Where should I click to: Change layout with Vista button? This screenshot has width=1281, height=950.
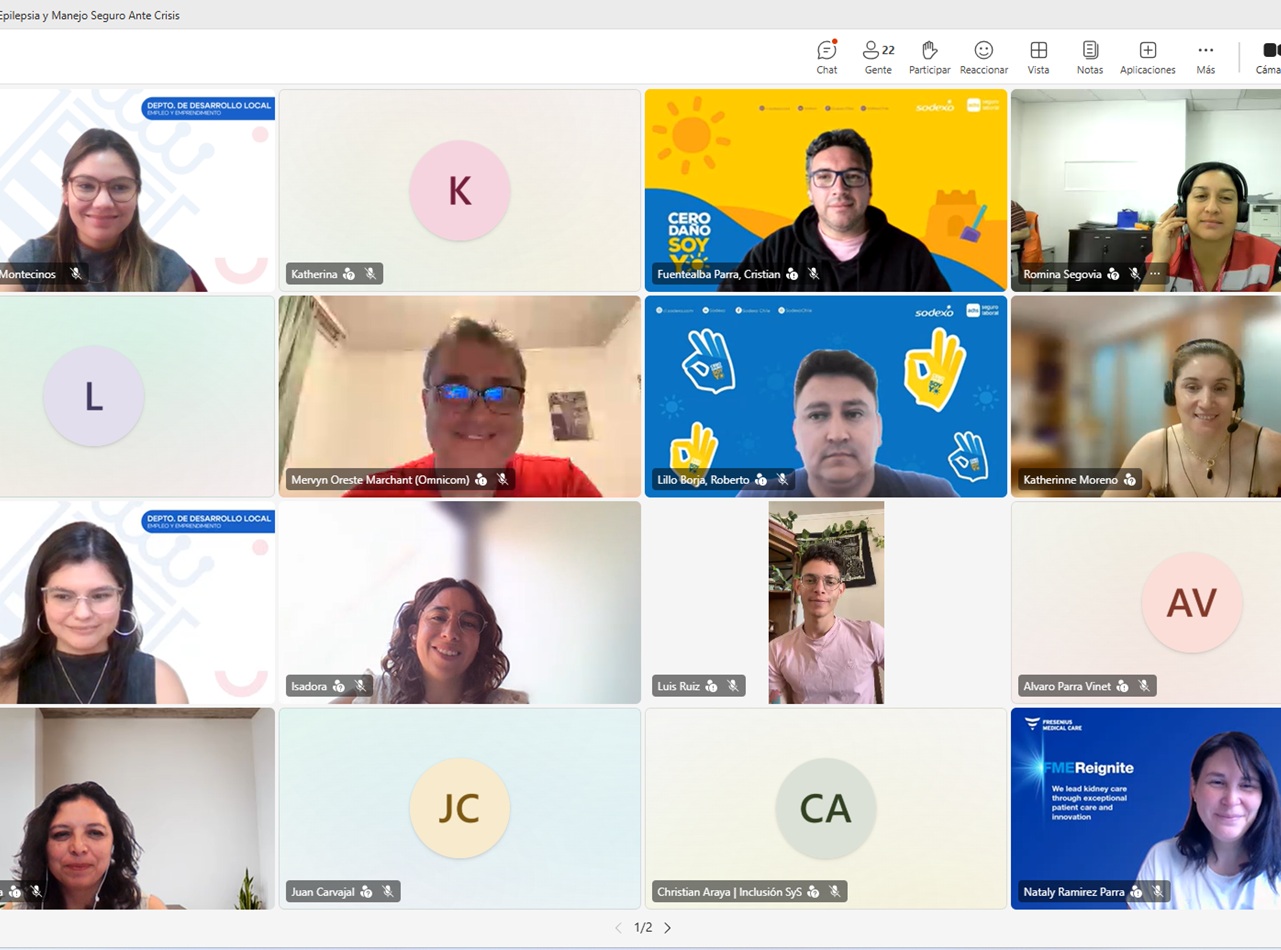click(x=1038, y=57)
